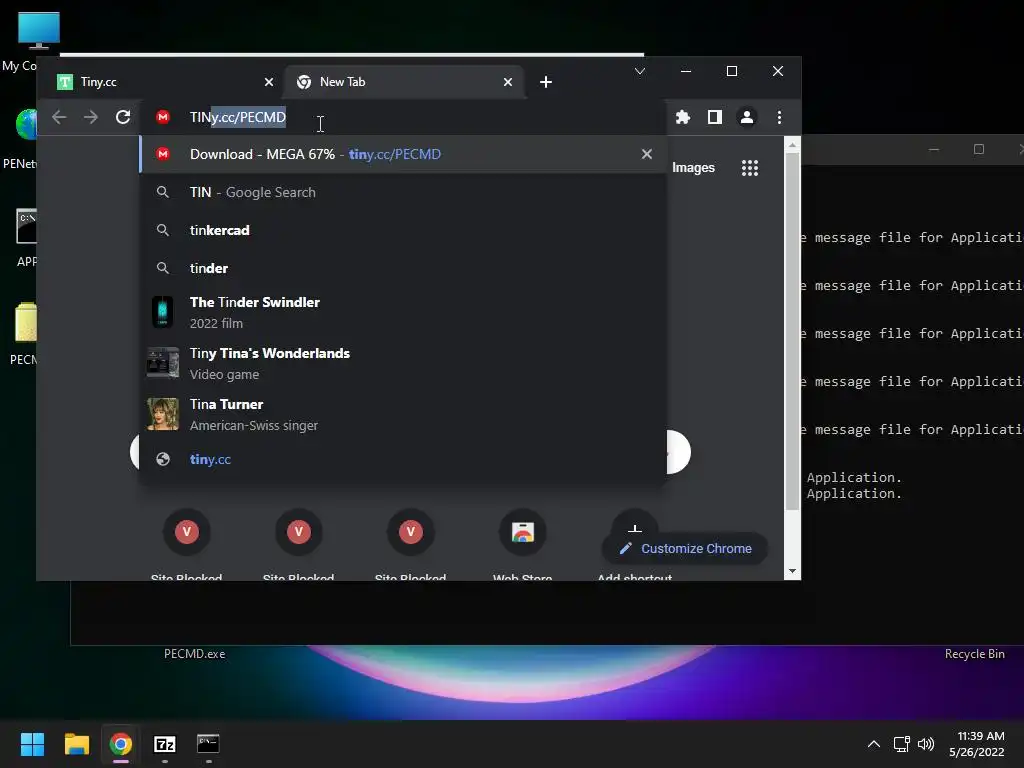Open the Windows Start menu
1024x768 pixels.
pyautogui.click(x=32, y=744)
